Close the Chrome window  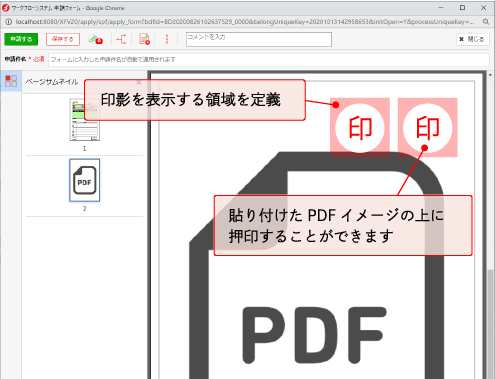click(484, 7)
